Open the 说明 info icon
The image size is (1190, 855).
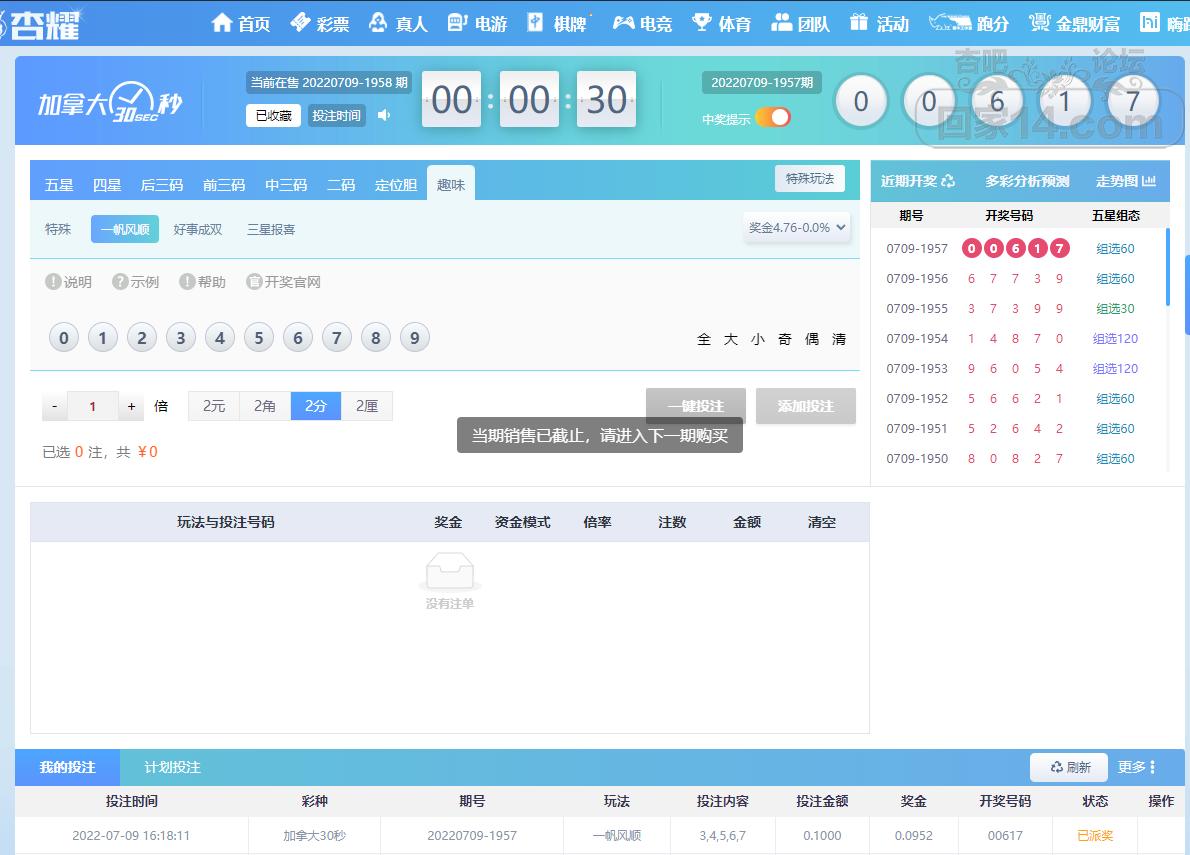(54, 282)
